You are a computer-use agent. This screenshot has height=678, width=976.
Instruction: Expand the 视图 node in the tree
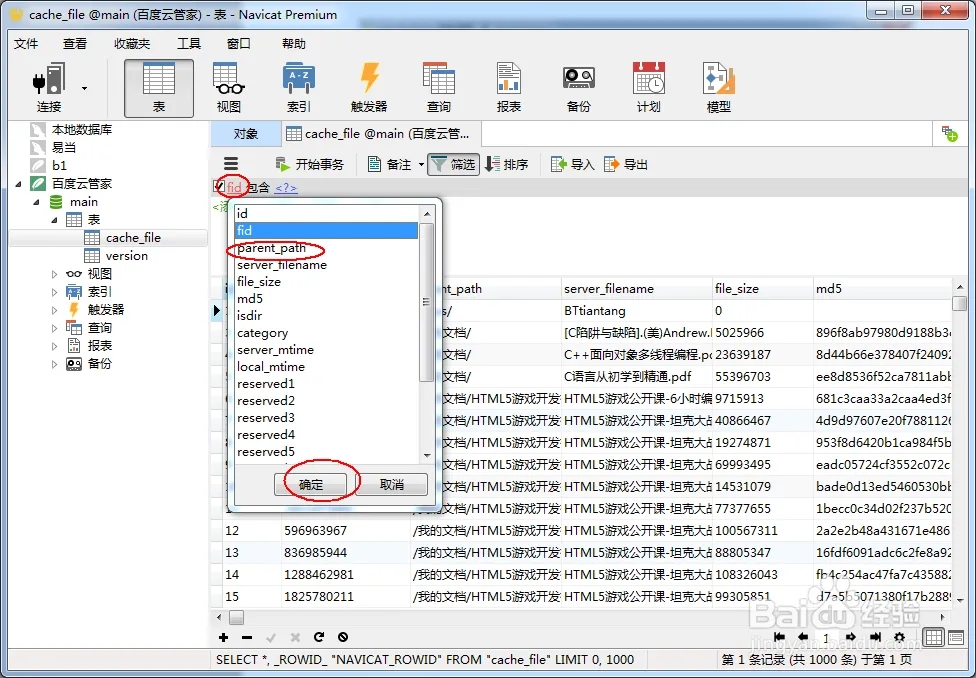[55, 274]
